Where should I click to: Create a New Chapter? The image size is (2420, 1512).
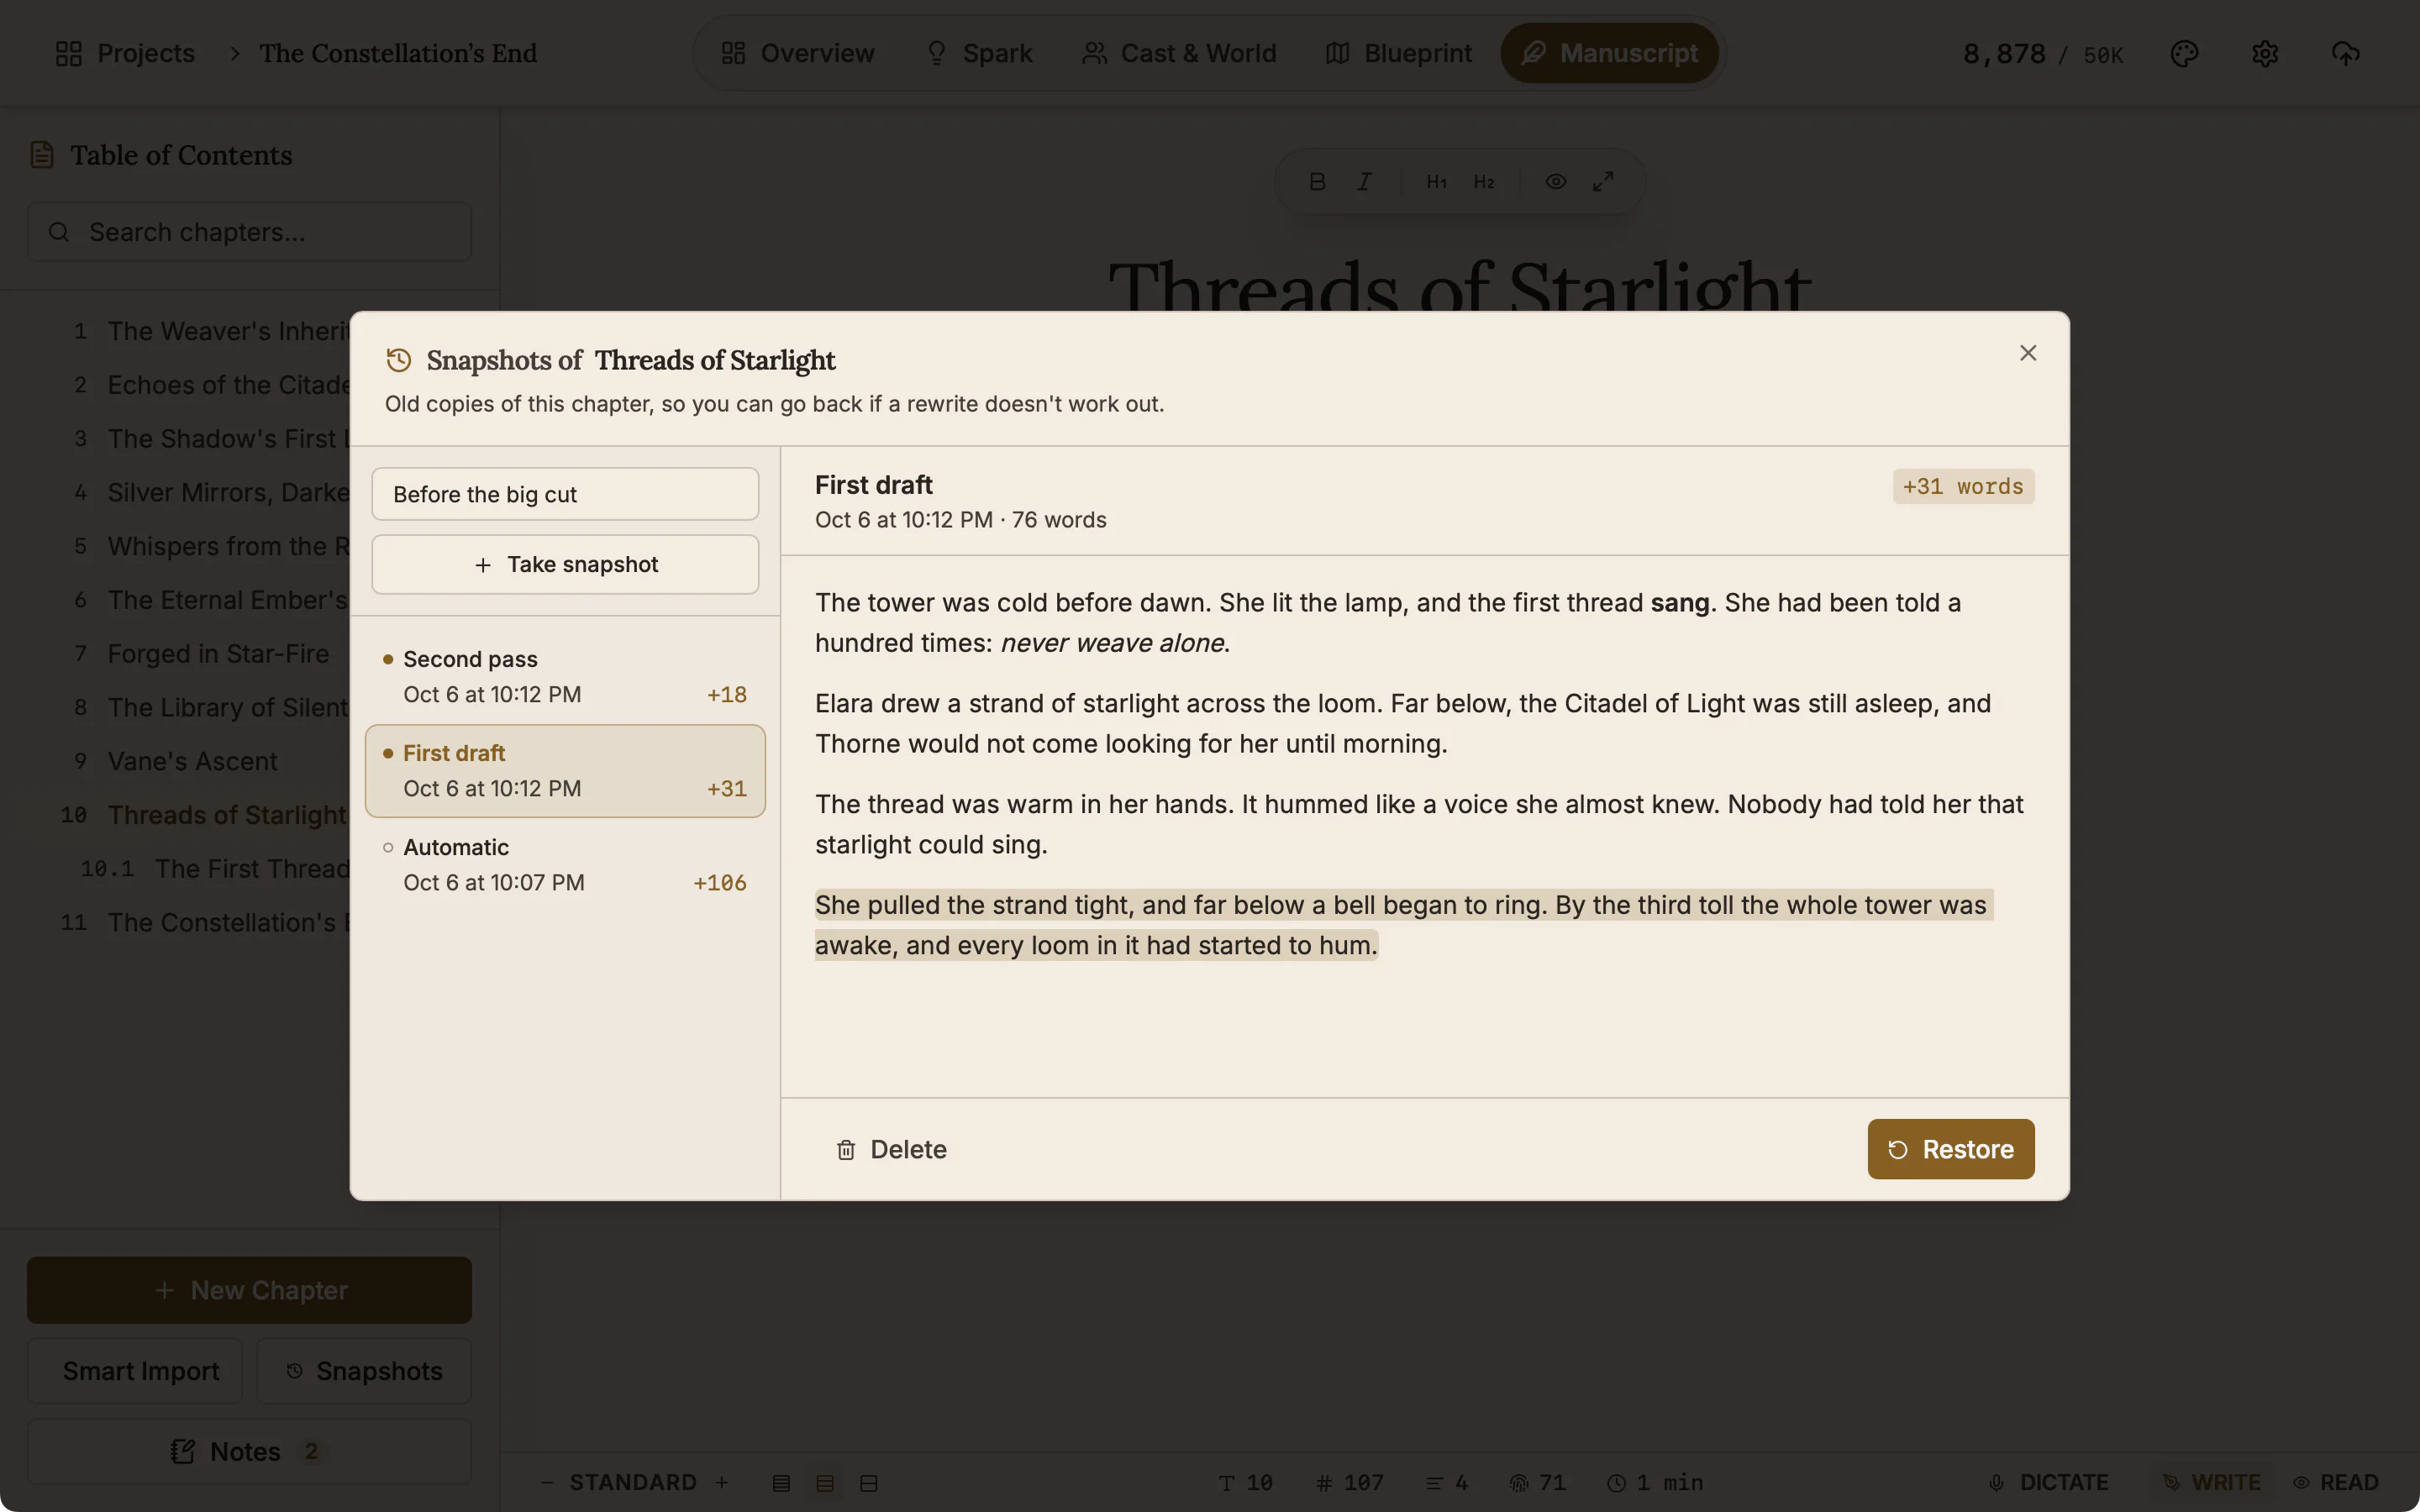point(249,1290)
